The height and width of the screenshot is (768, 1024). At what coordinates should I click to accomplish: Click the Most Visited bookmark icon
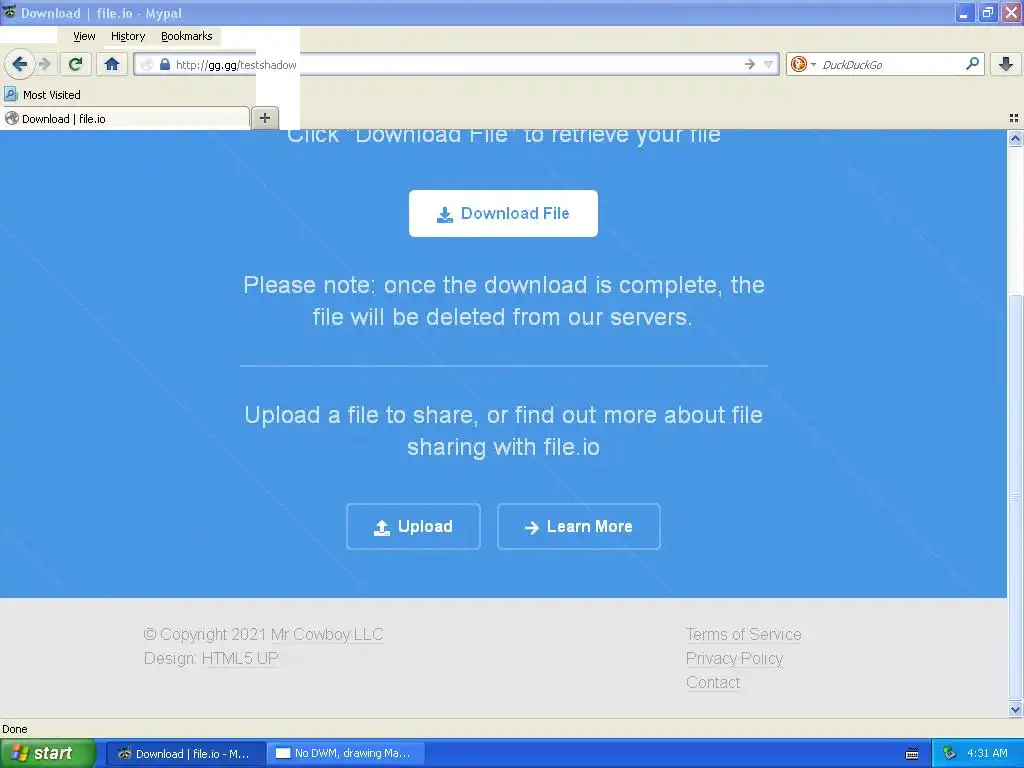(x=10, y=95)
